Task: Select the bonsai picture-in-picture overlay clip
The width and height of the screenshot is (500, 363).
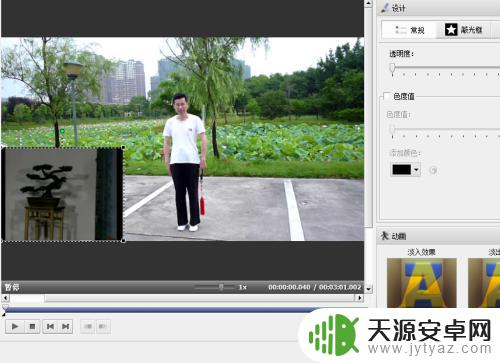Action: click(x=62, y=194)
